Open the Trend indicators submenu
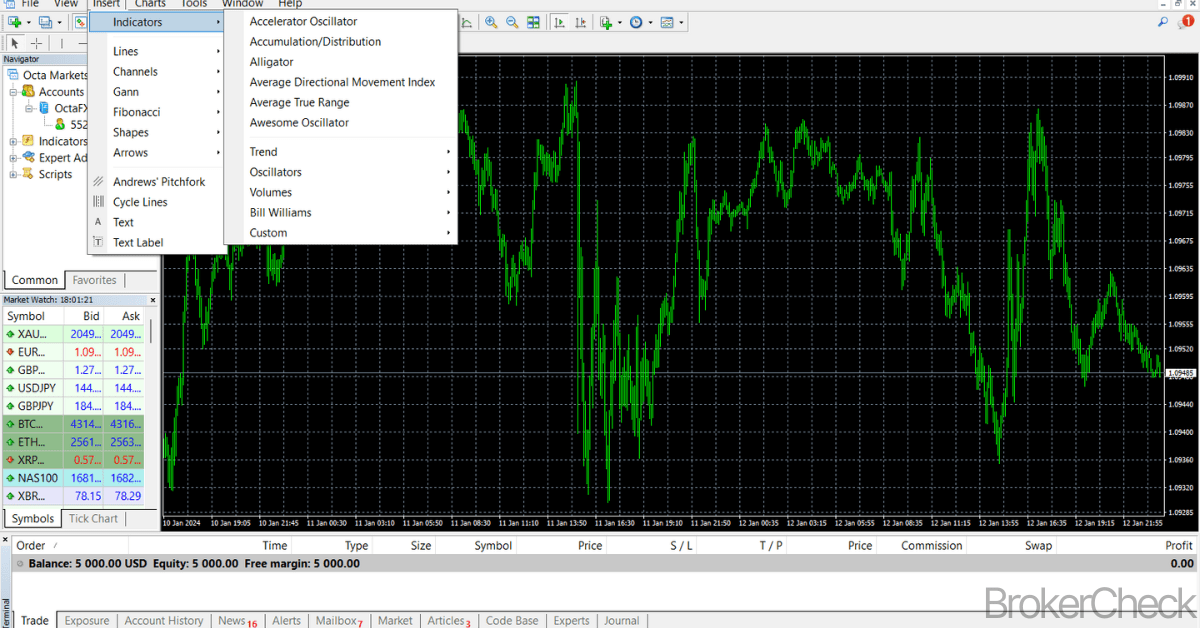 click(x=341, y=152)
